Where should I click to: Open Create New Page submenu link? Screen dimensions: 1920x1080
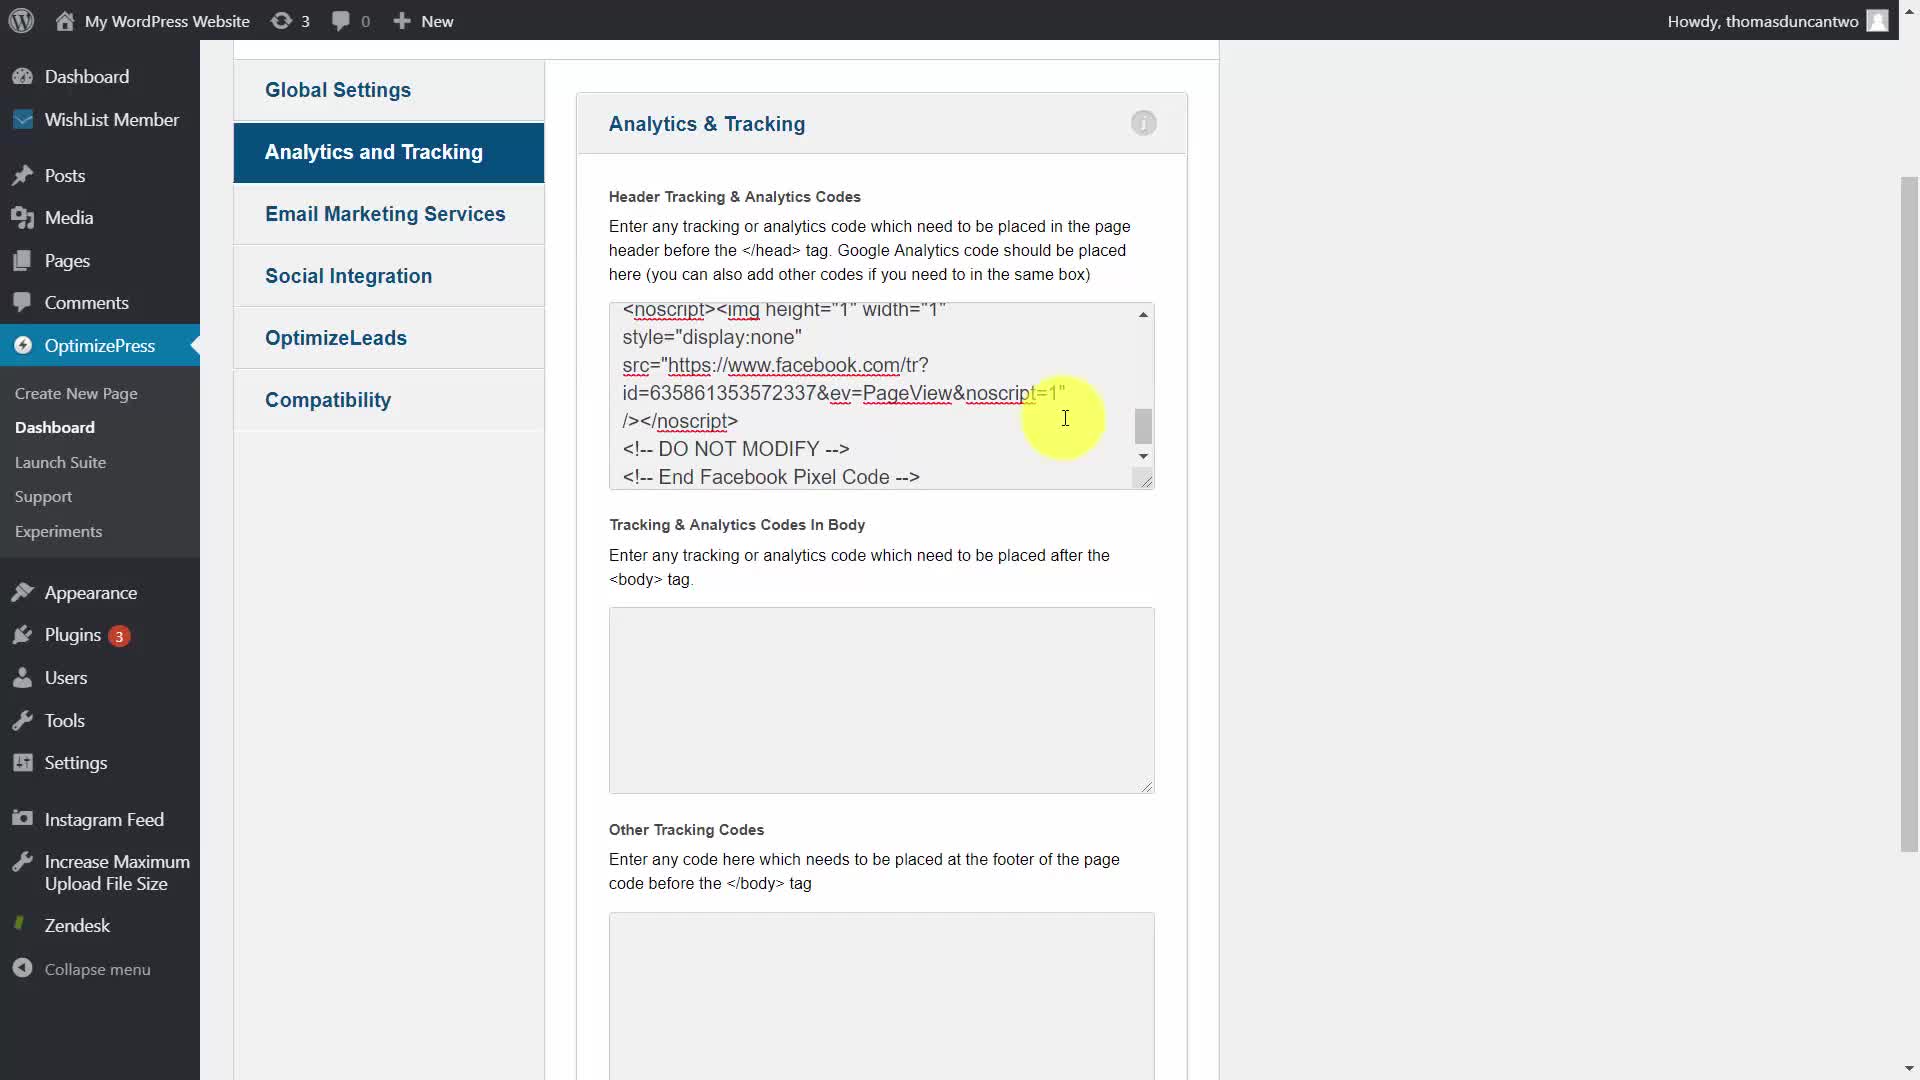pyautogui.click(x=76, y=393)
